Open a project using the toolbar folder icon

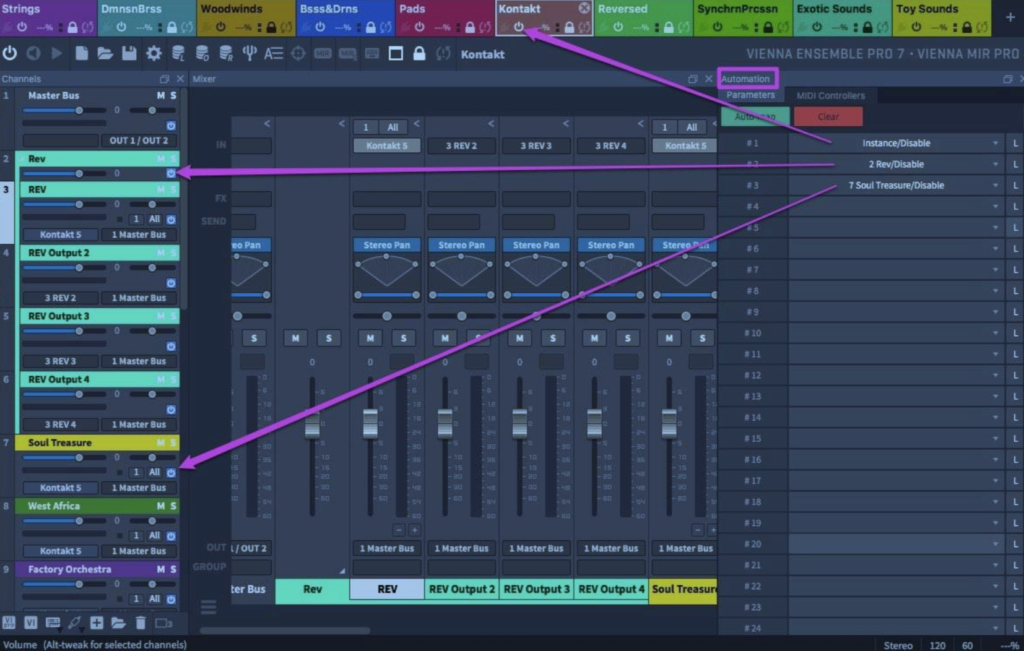[105, 54]
